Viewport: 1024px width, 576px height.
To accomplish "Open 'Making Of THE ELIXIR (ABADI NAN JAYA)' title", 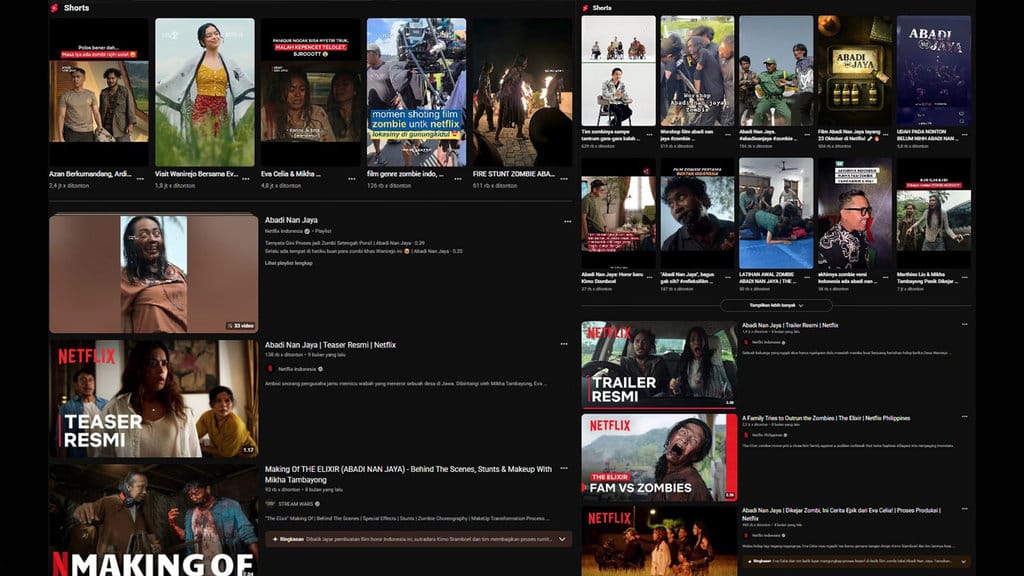I will tap(408, 474).
